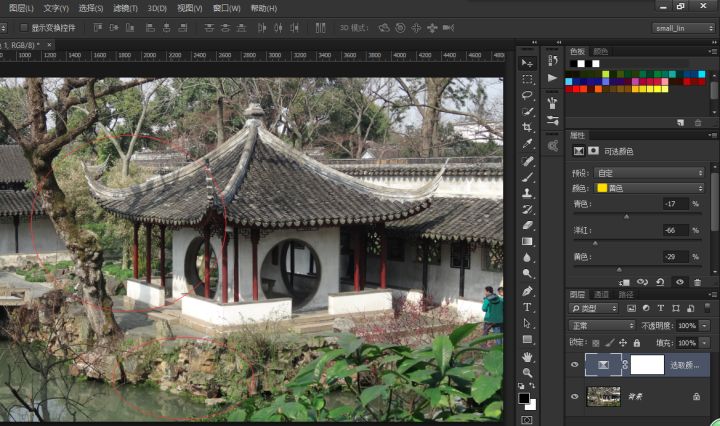Open the Properties panel flyout menu

(712, 135)
